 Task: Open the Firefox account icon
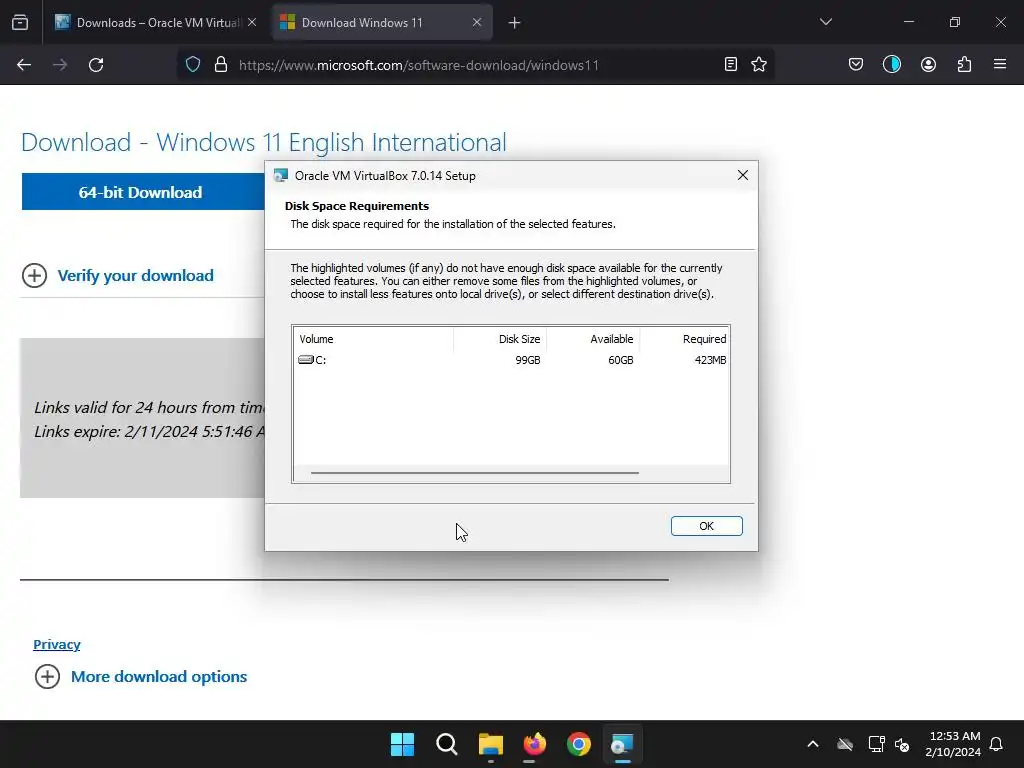point(928,64)
